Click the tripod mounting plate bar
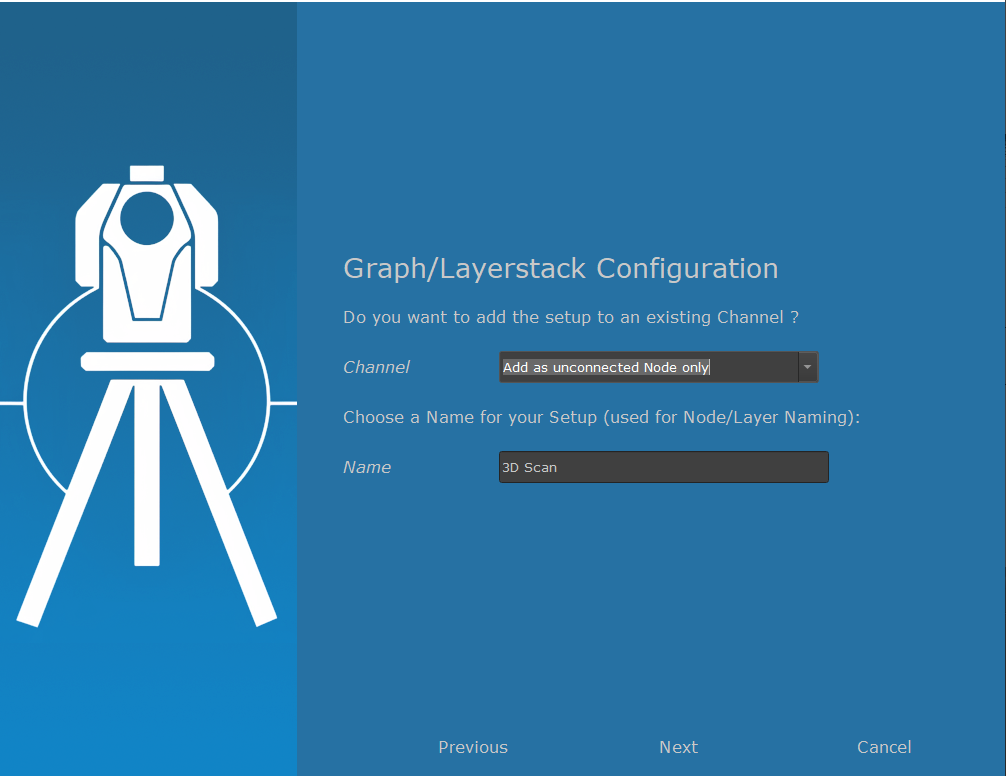This screenshot has height=776, width=1006. pos(147,361)
